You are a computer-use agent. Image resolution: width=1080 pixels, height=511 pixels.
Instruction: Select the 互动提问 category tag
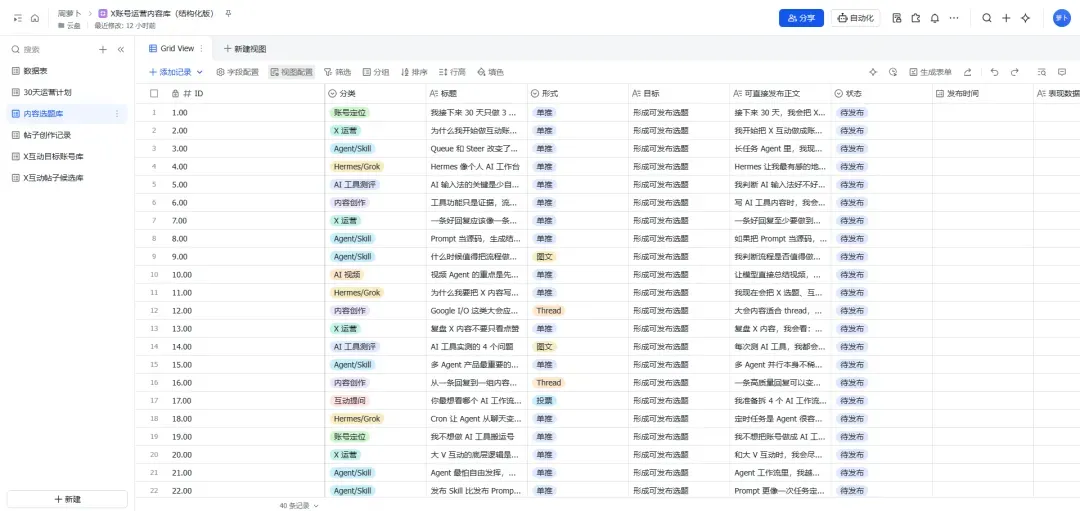[x=350, y=400]
